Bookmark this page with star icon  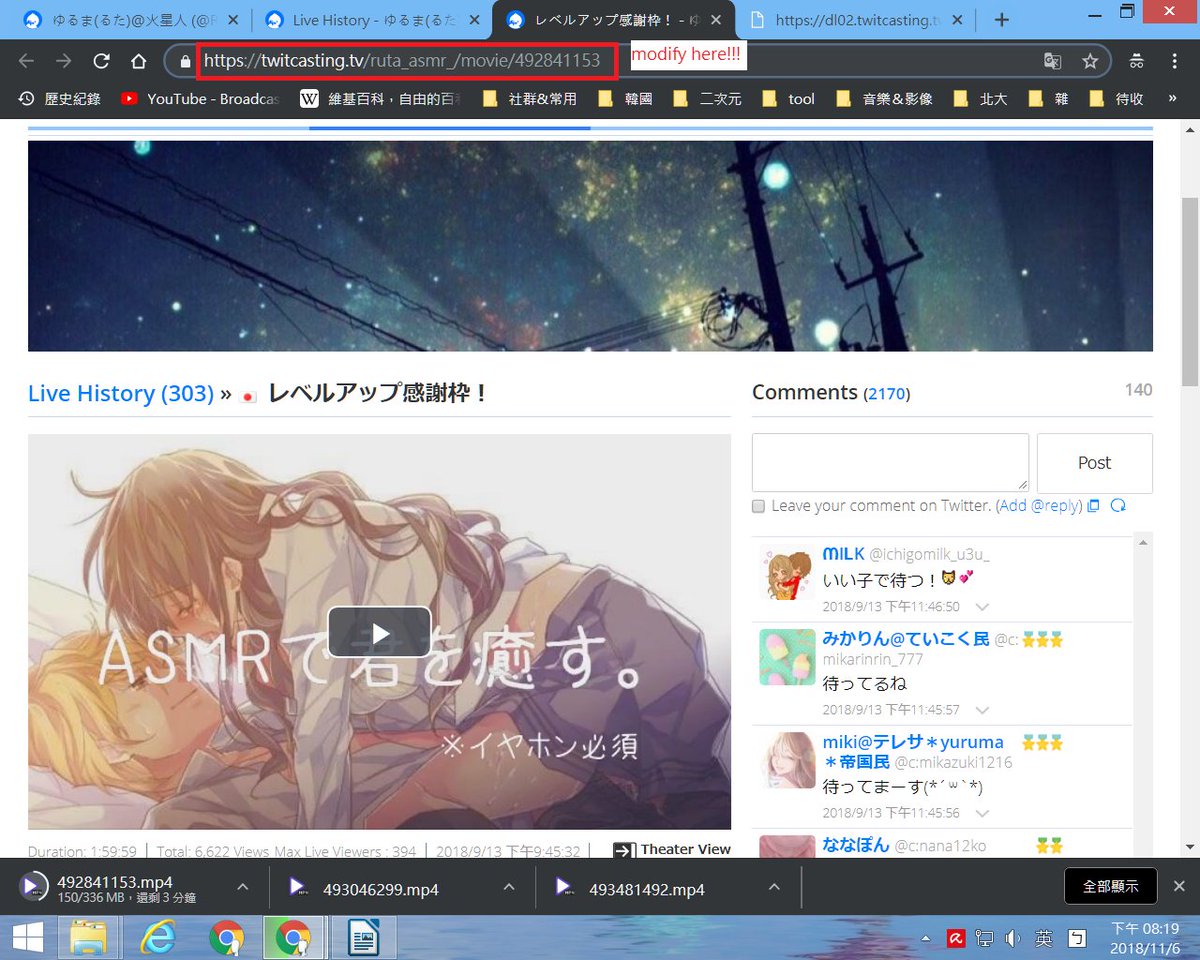1090,62
